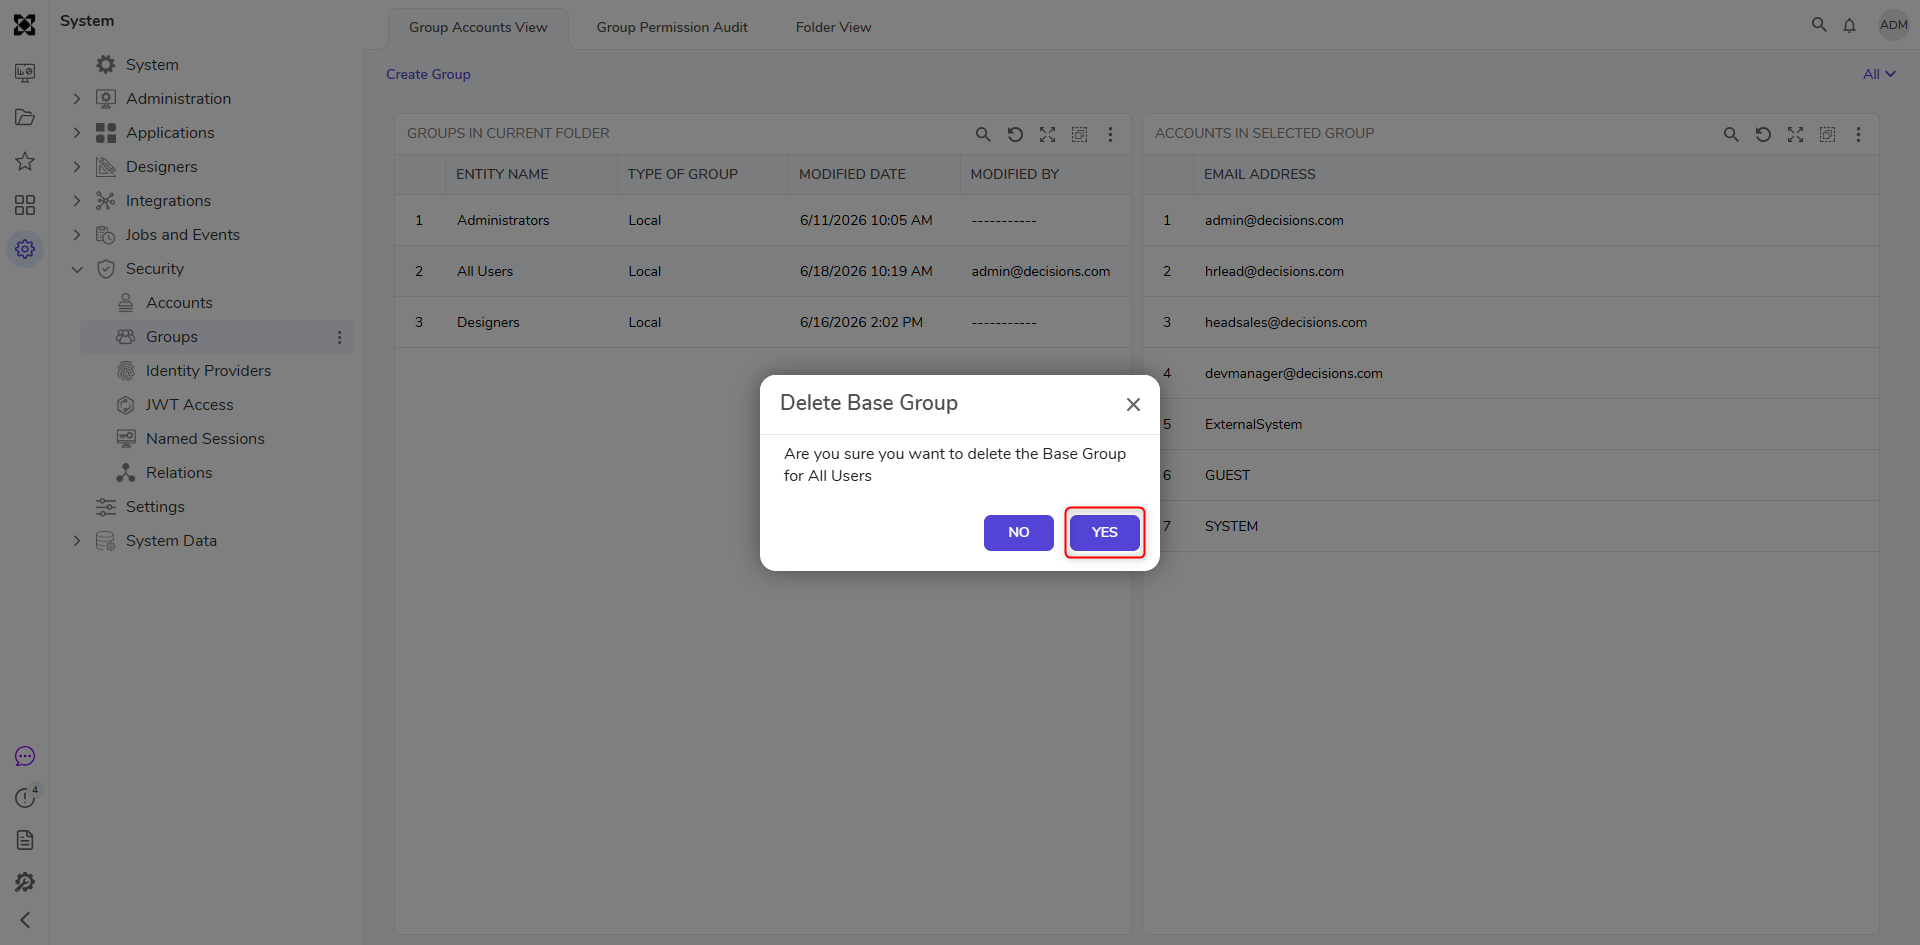Open the folders rail icon
This screenshot has width=1920, height=945.
[x=25, y=117]
